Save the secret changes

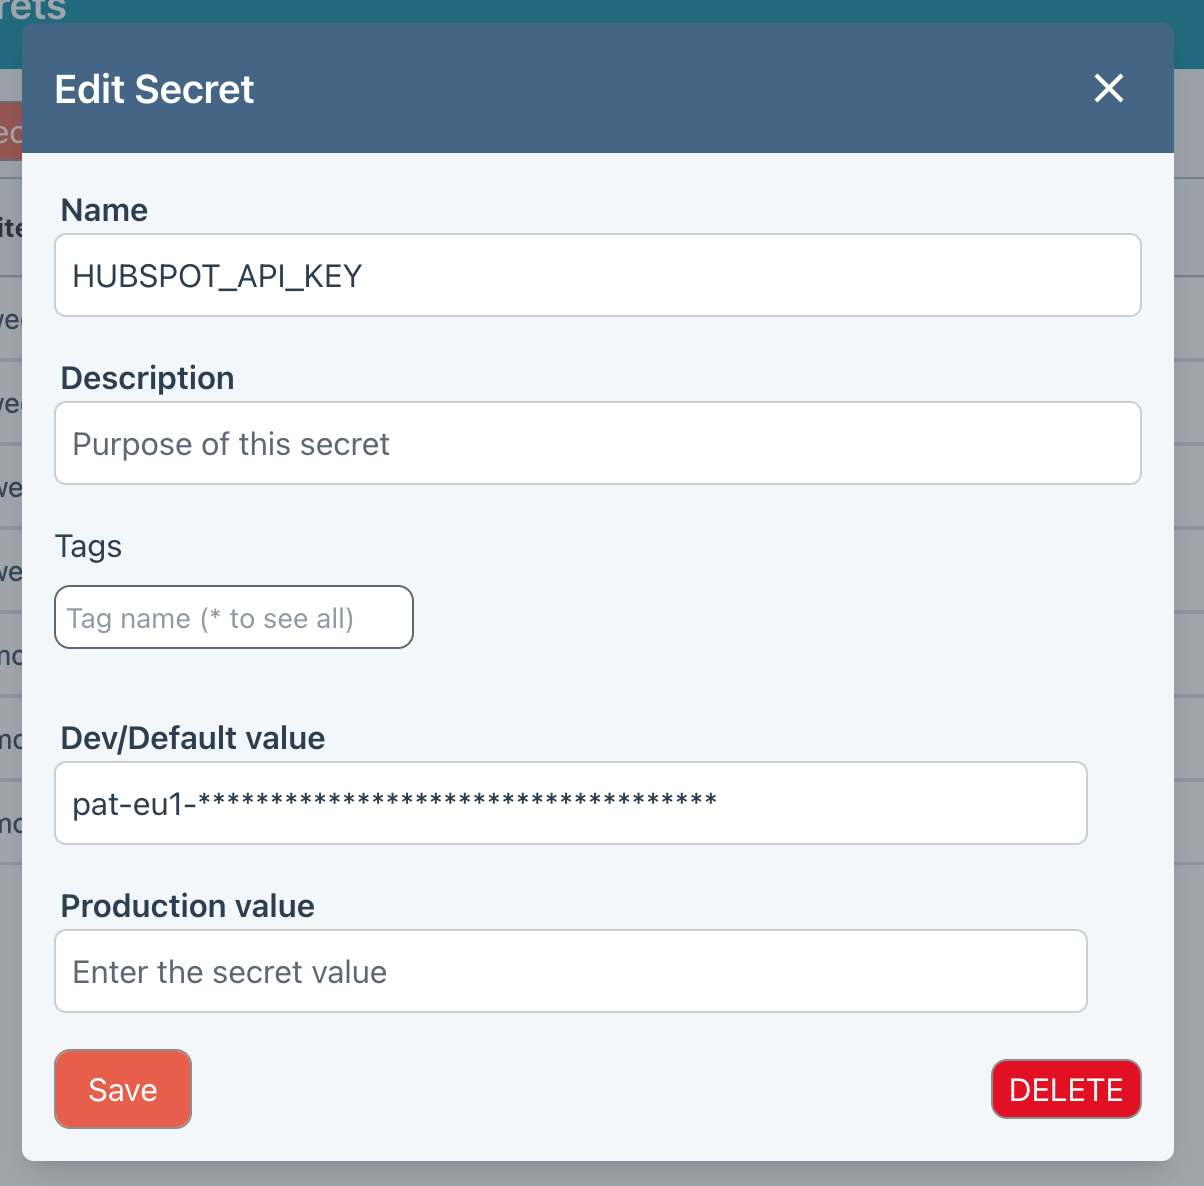(x=122, y=1089)
